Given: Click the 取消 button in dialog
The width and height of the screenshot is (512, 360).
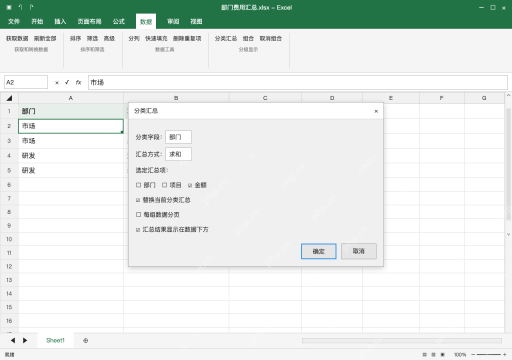Looking at the screenshot, I should tap(359, 251).
